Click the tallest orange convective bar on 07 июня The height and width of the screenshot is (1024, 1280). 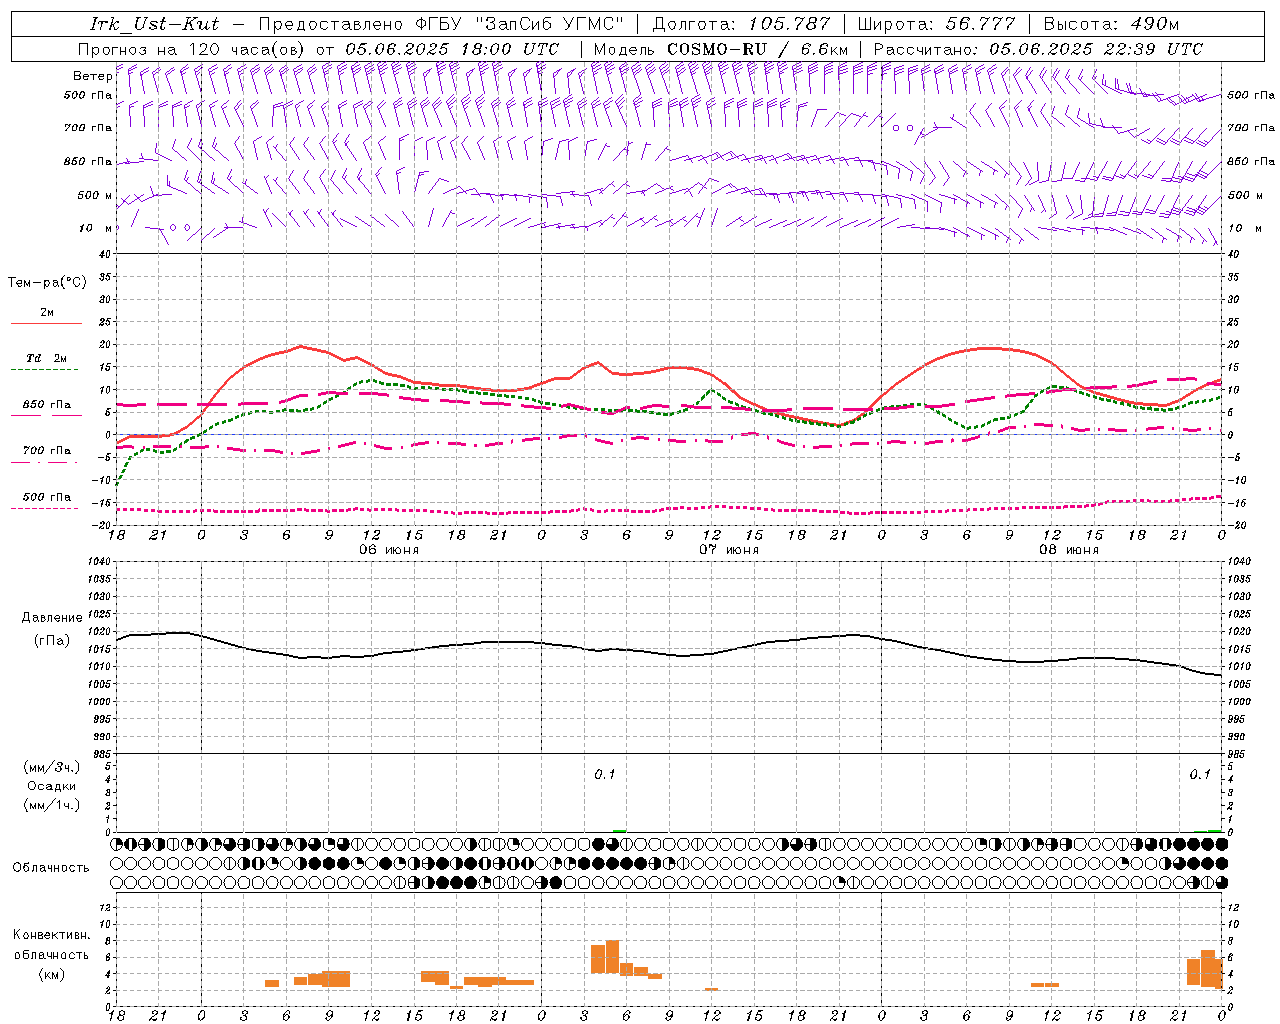click(612, 957)
